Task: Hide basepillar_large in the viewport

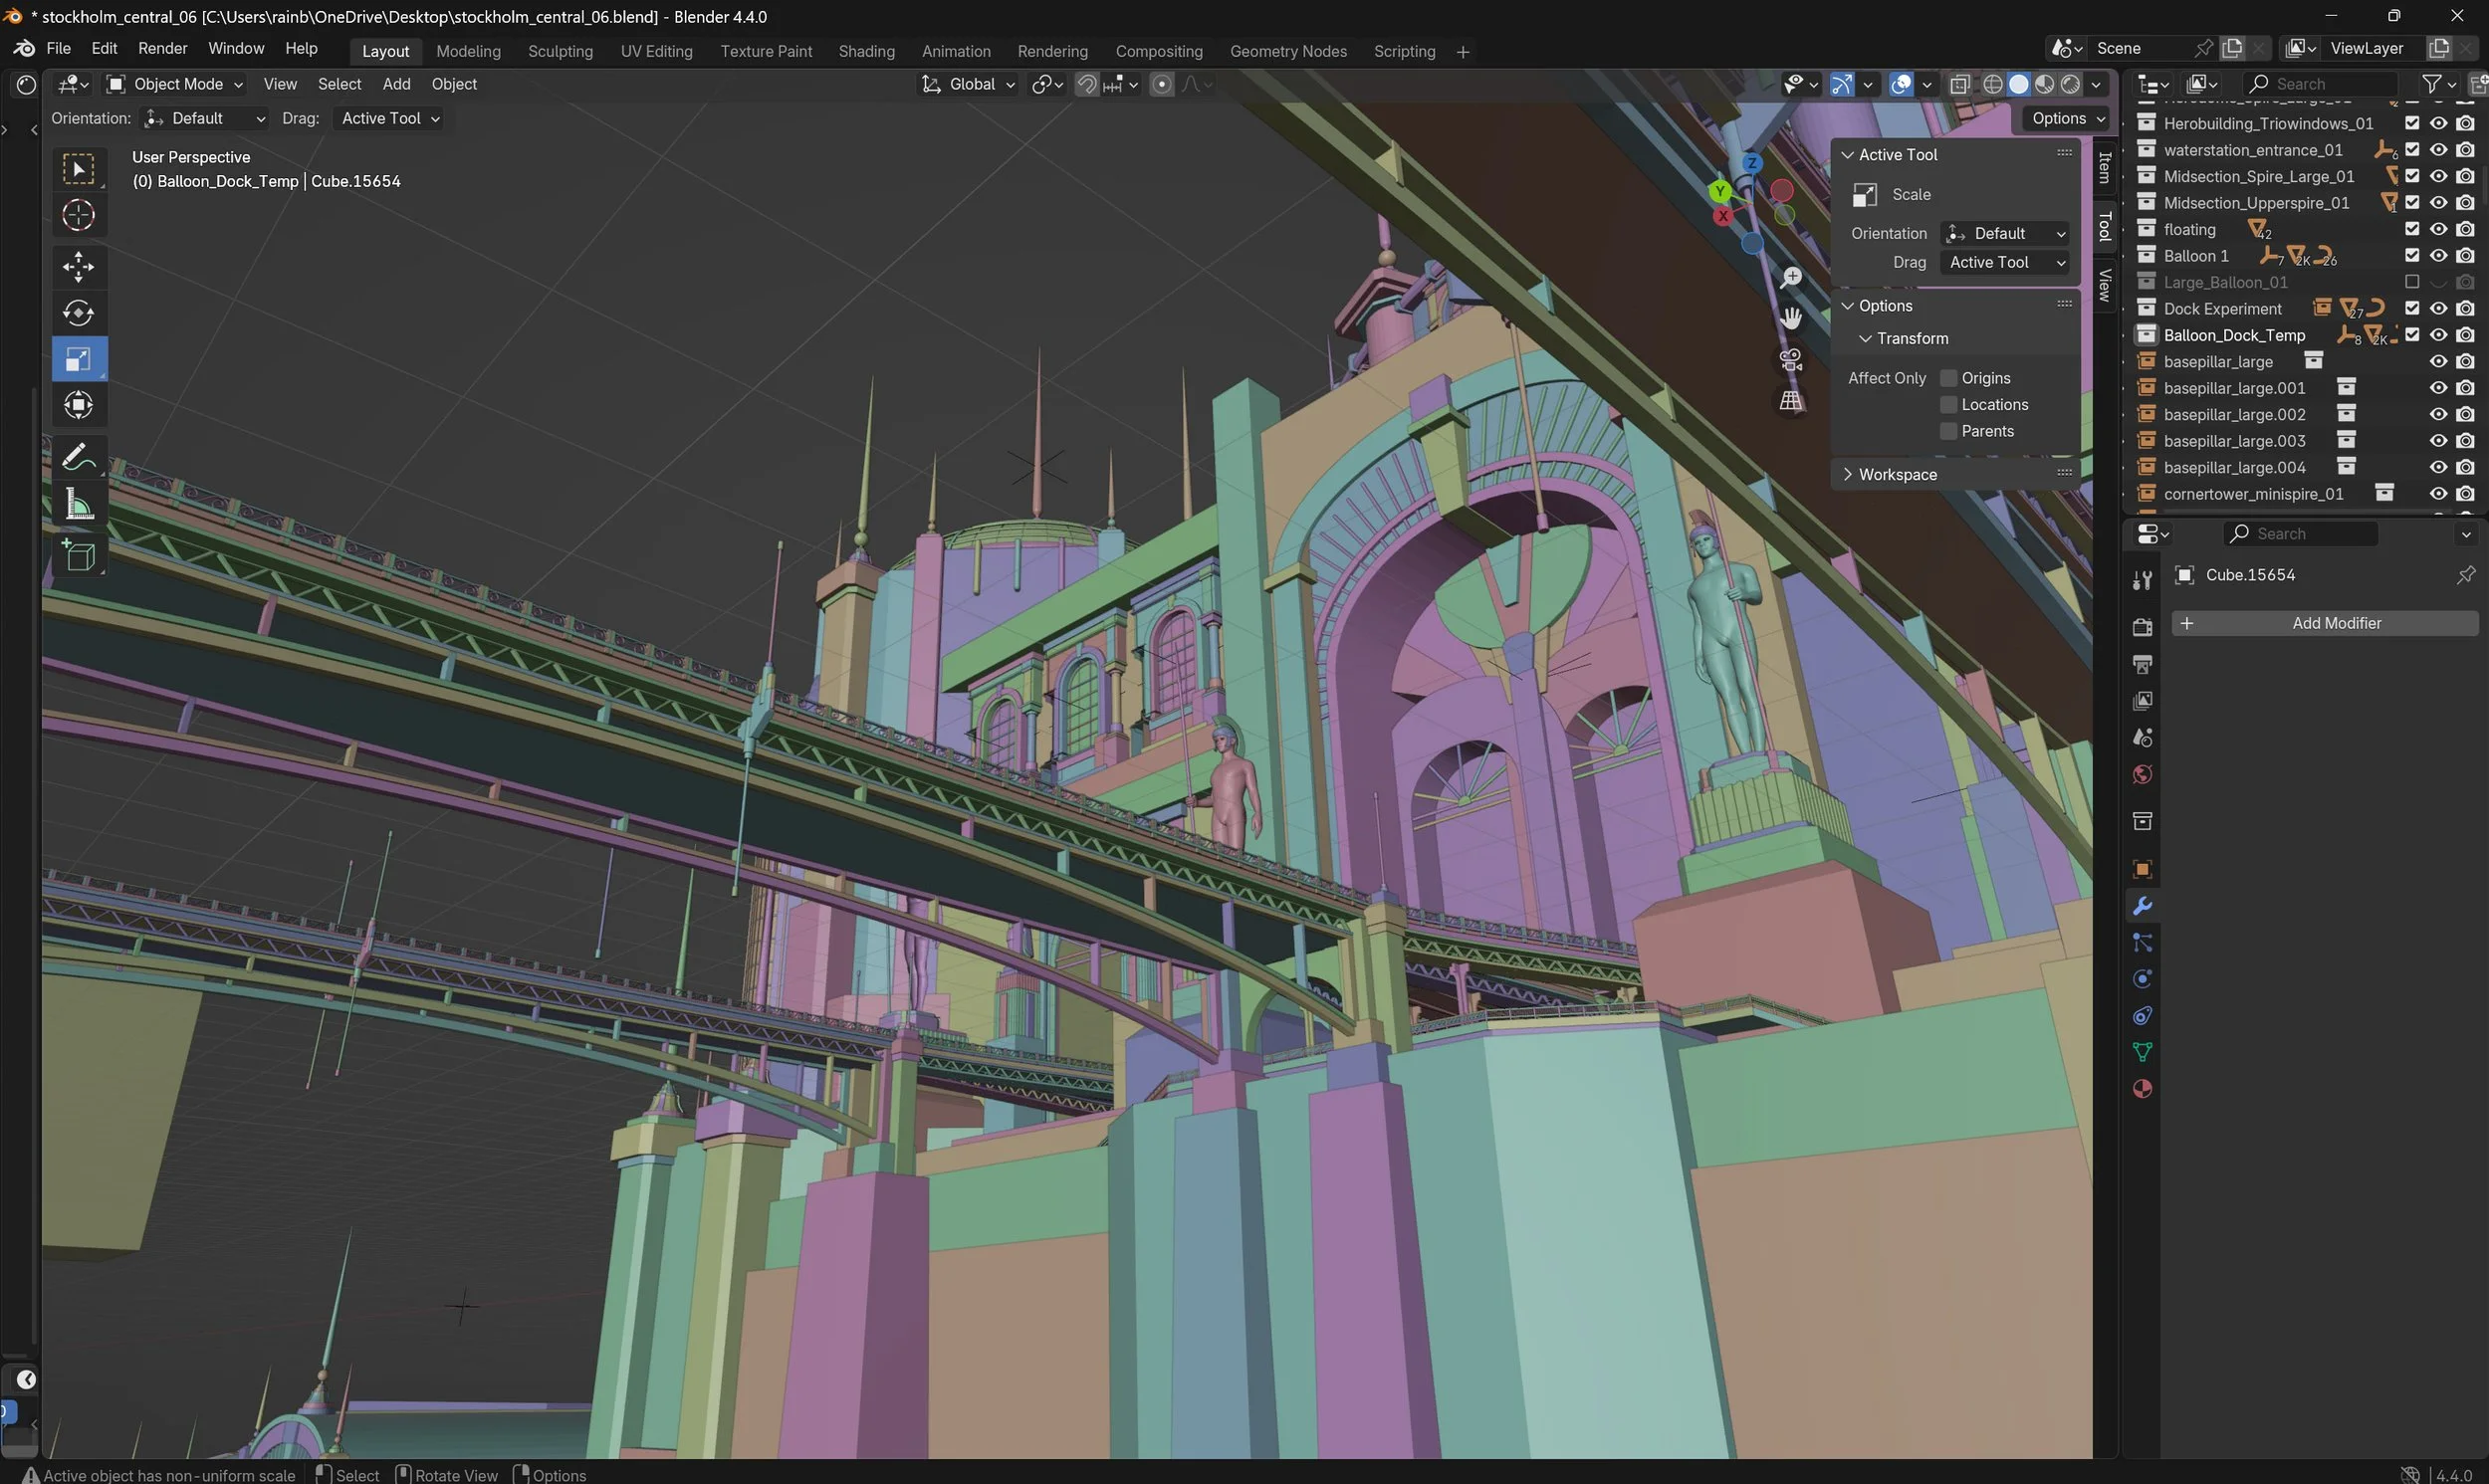Action: point(2438,361)
